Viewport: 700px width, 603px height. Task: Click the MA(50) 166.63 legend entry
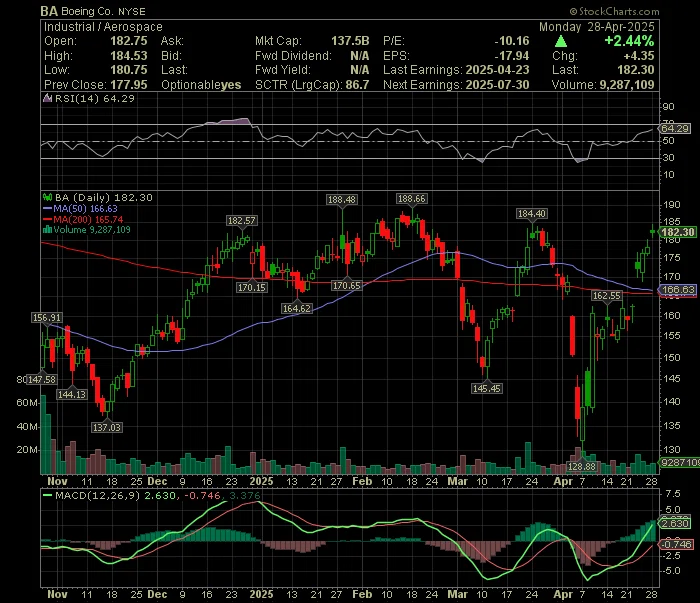(x=80, y=208)
